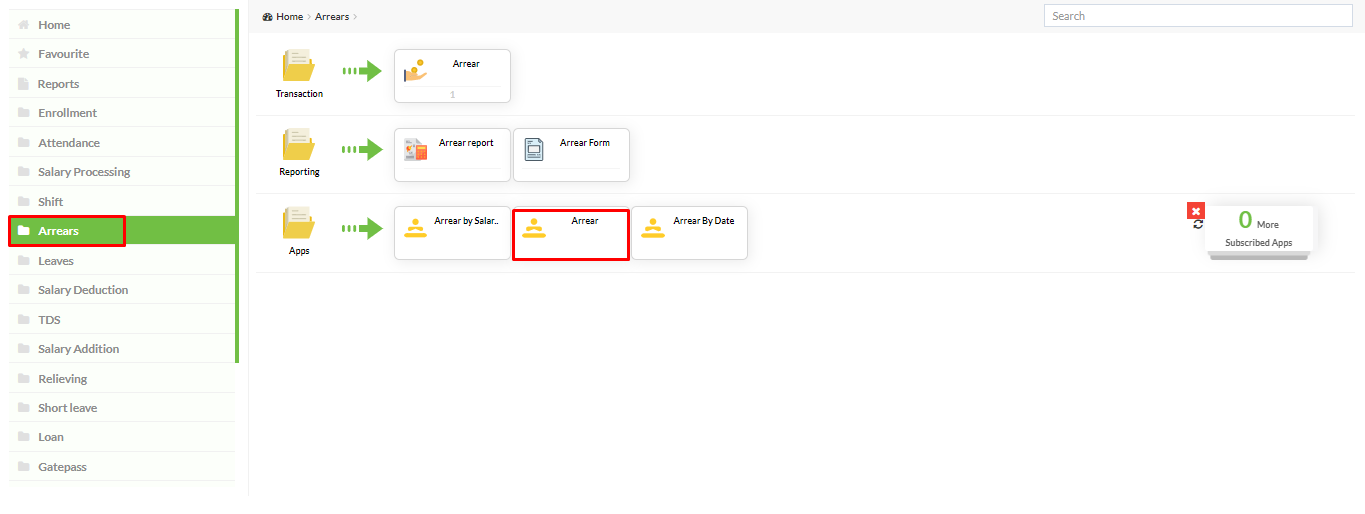This screenshot has width=1365, height=514.
Task: Go to Reports in the sidebar
Action: (122, 84)
